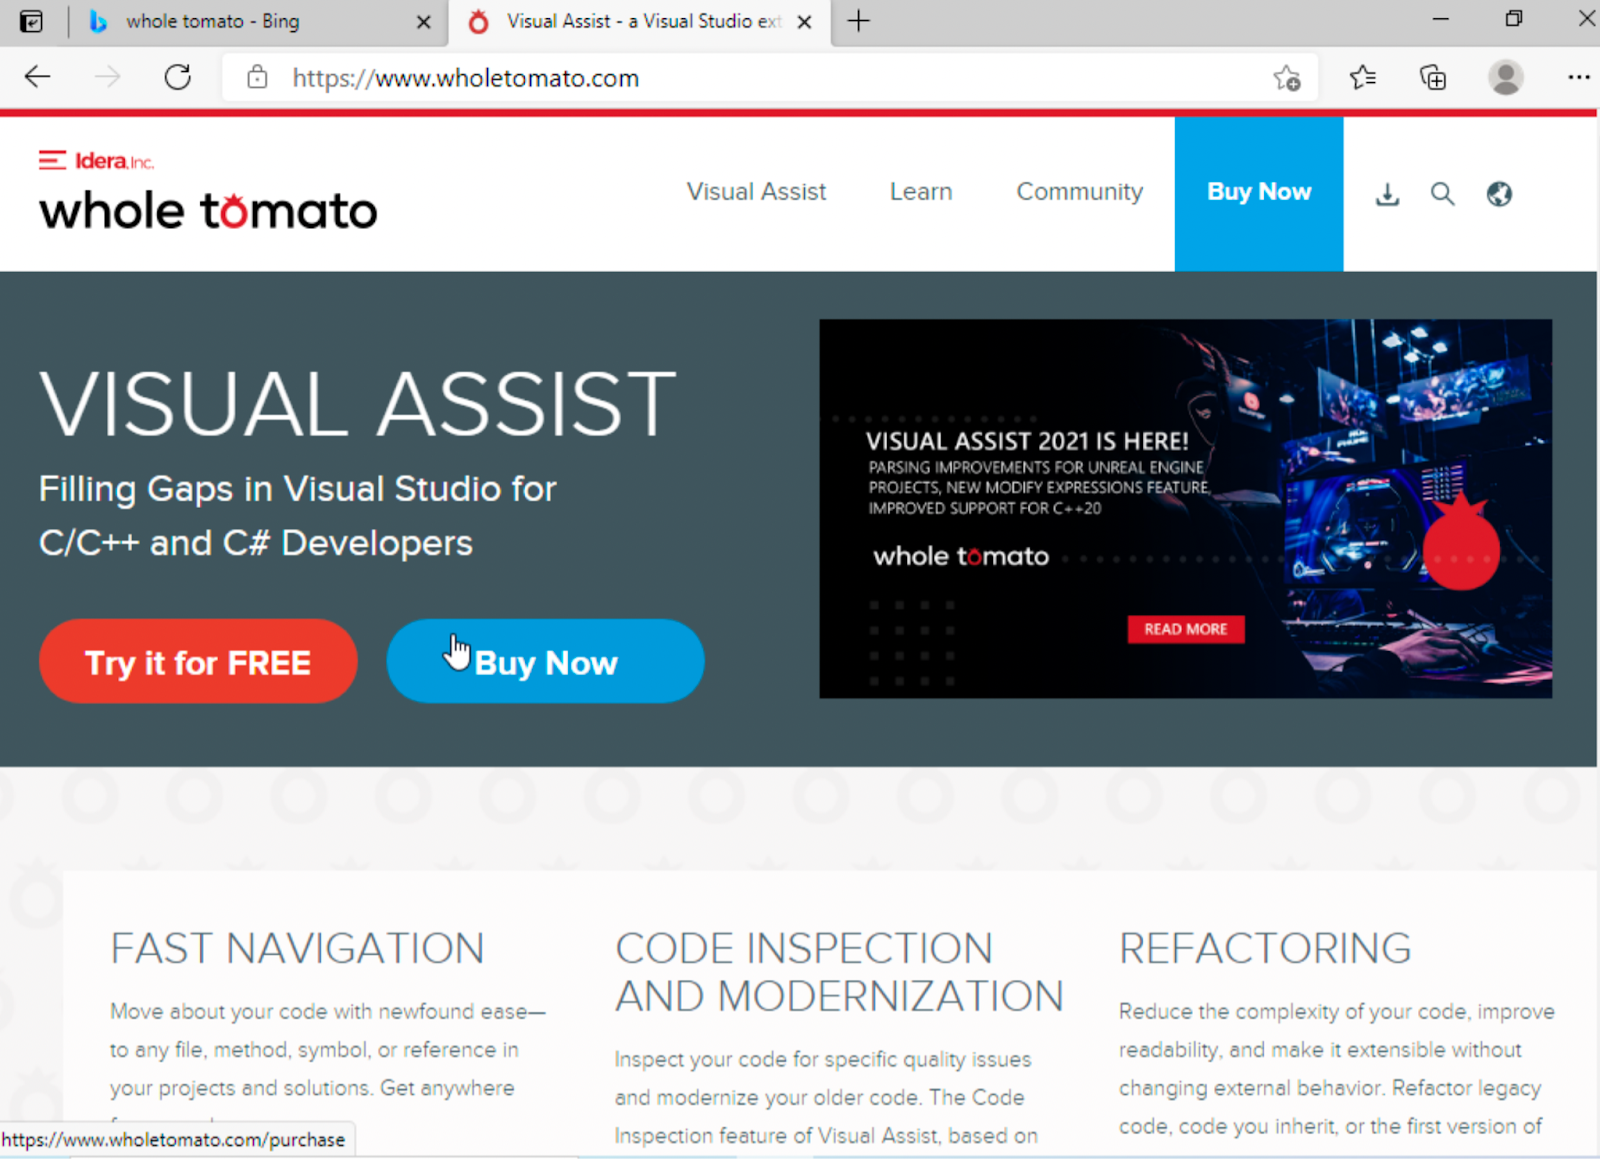
Task: Click the whole tomato logo
Action: pos(208,210)
